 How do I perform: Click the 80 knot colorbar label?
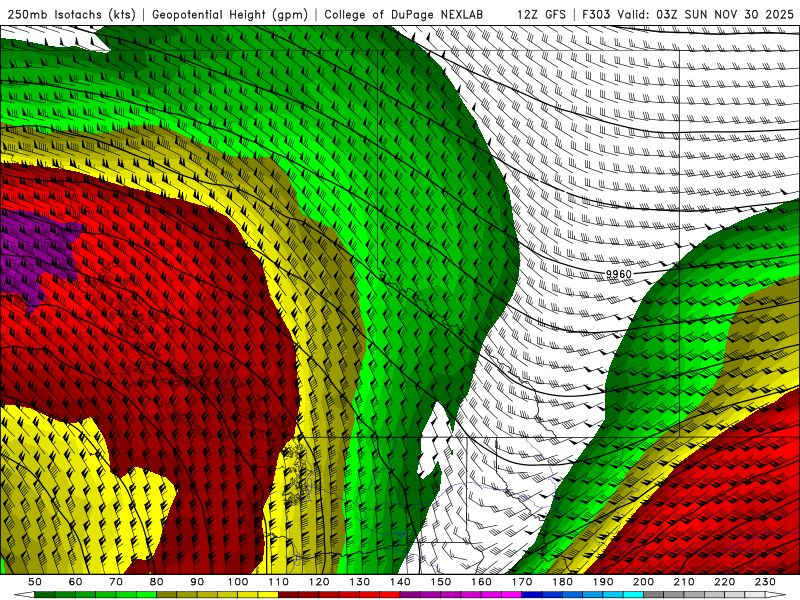point(157,582)
